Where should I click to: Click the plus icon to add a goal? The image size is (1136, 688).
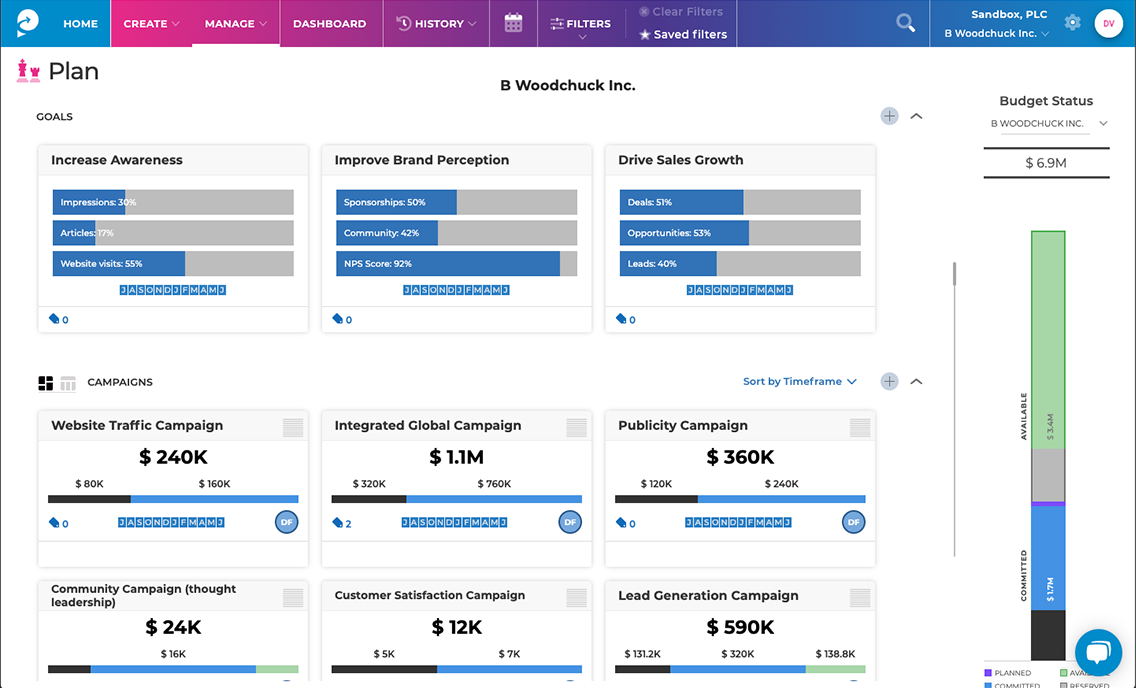pyautogui.click(x=889, y=116)
